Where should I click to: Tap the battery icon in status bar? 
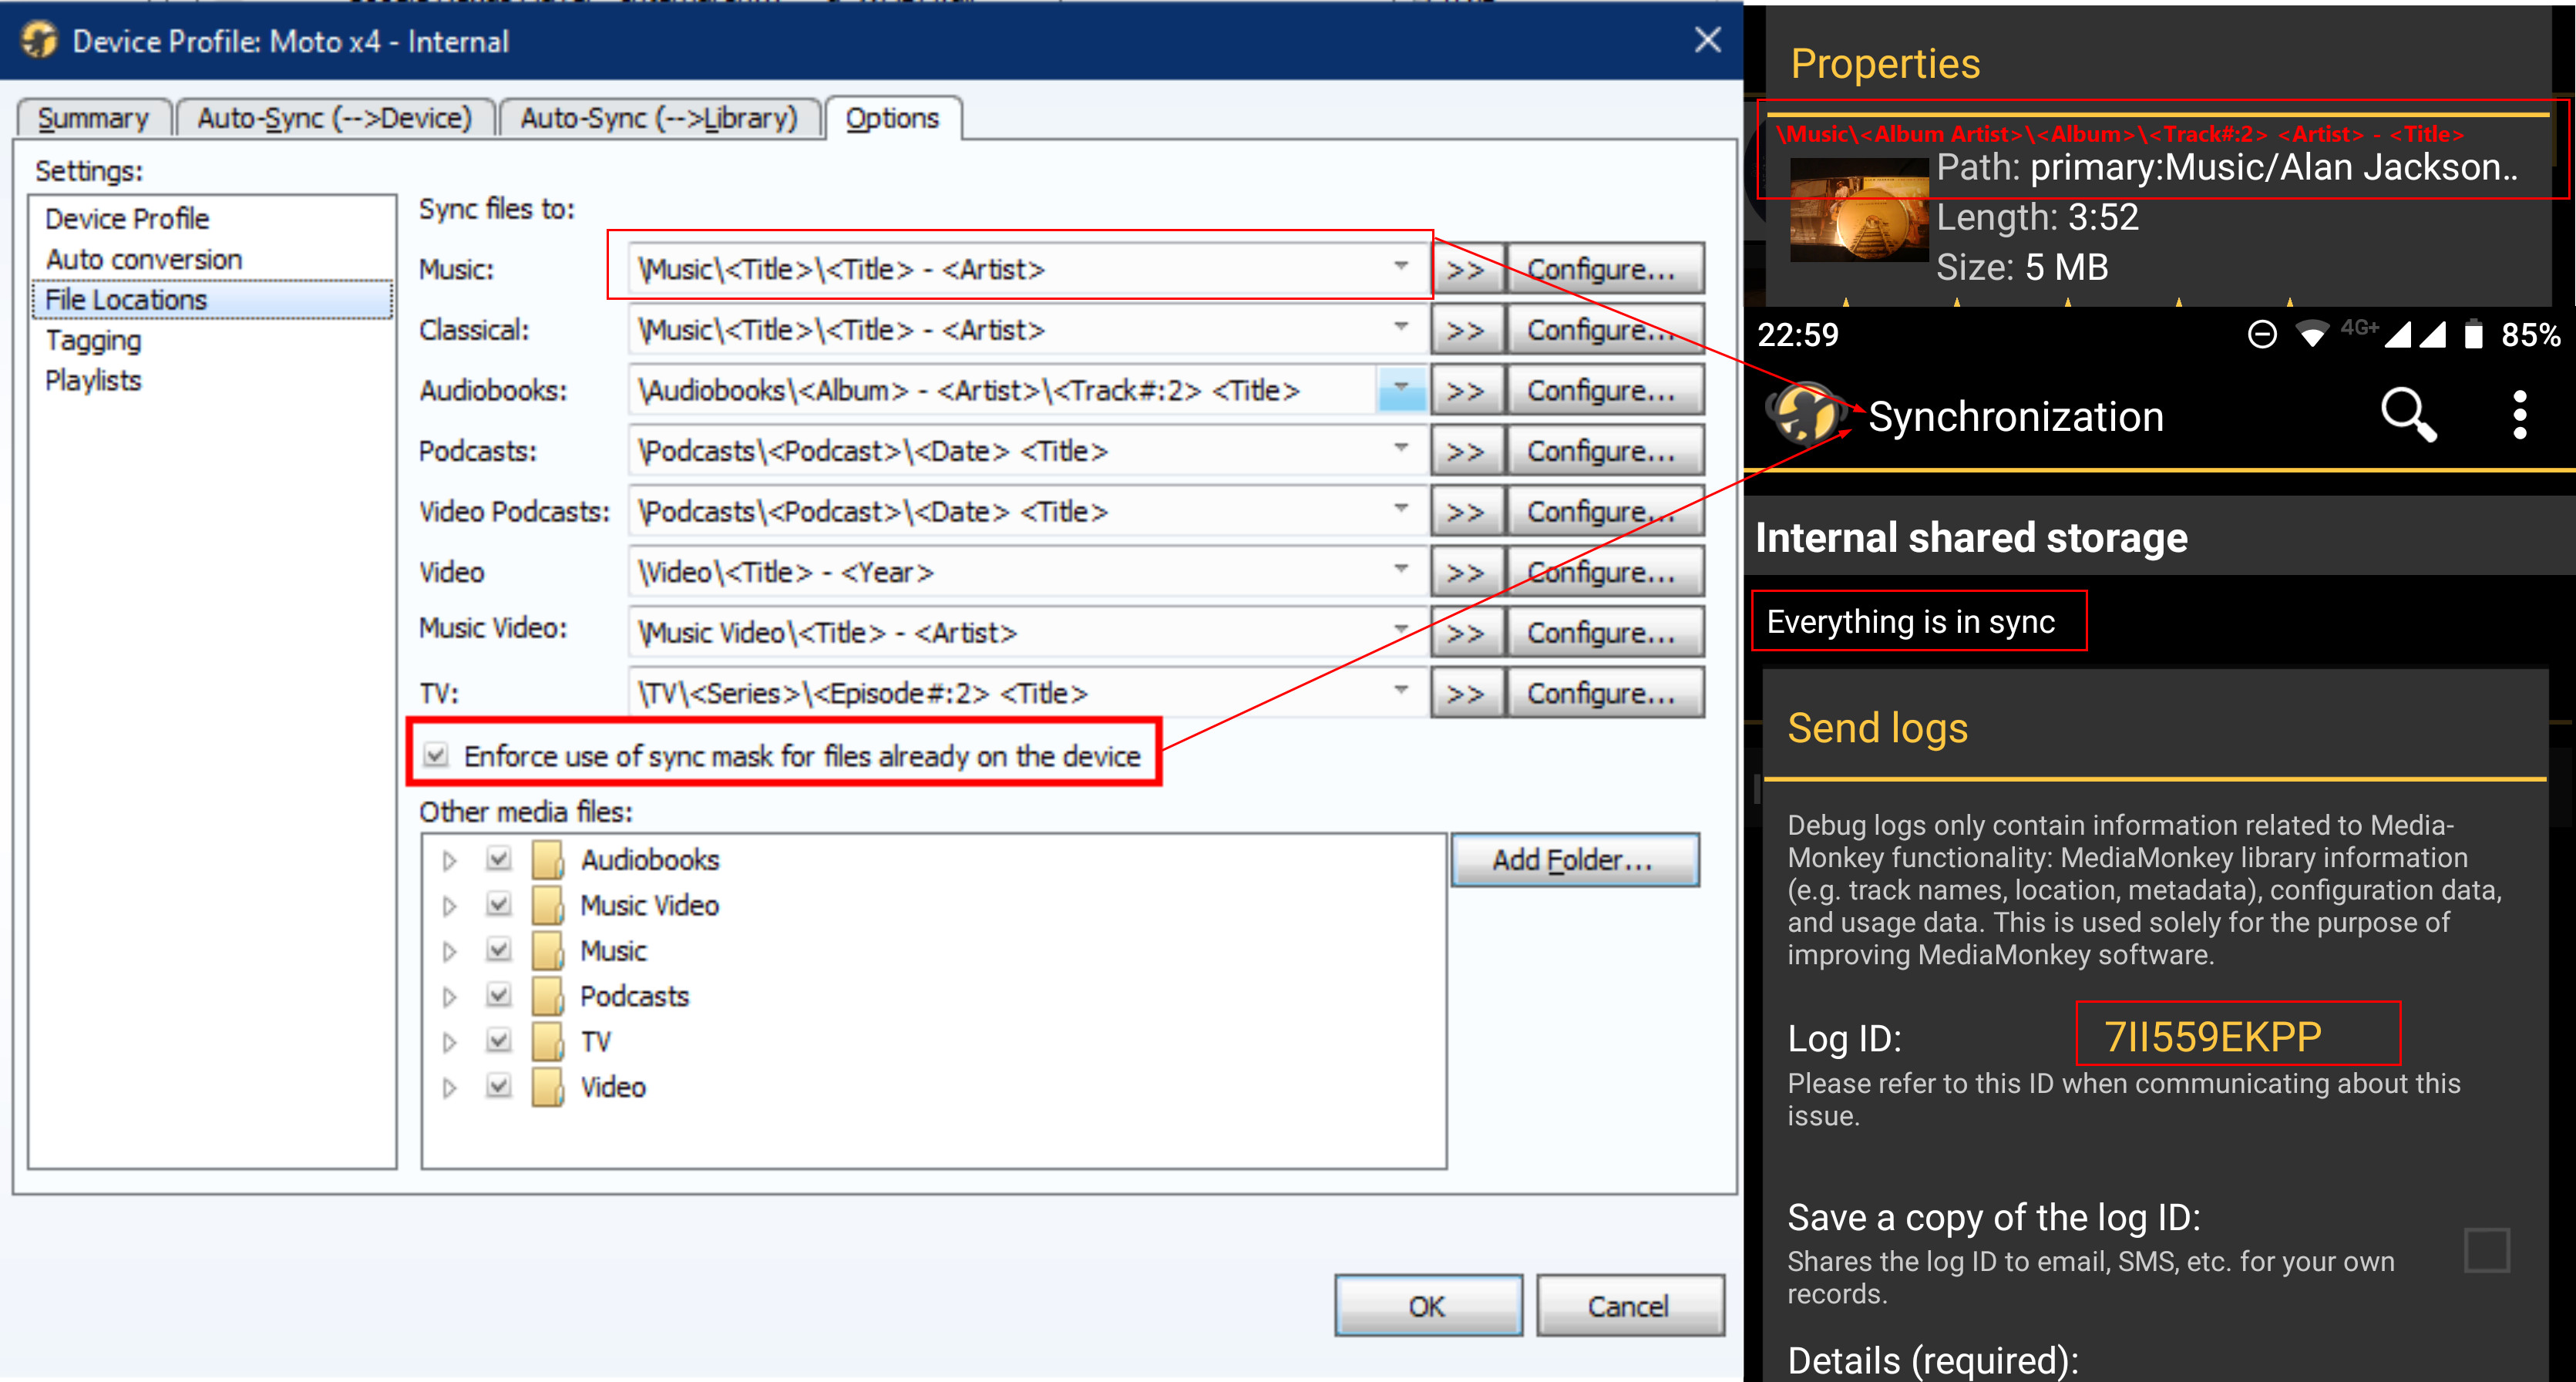pyautogui.click(x=2473, y=335)
